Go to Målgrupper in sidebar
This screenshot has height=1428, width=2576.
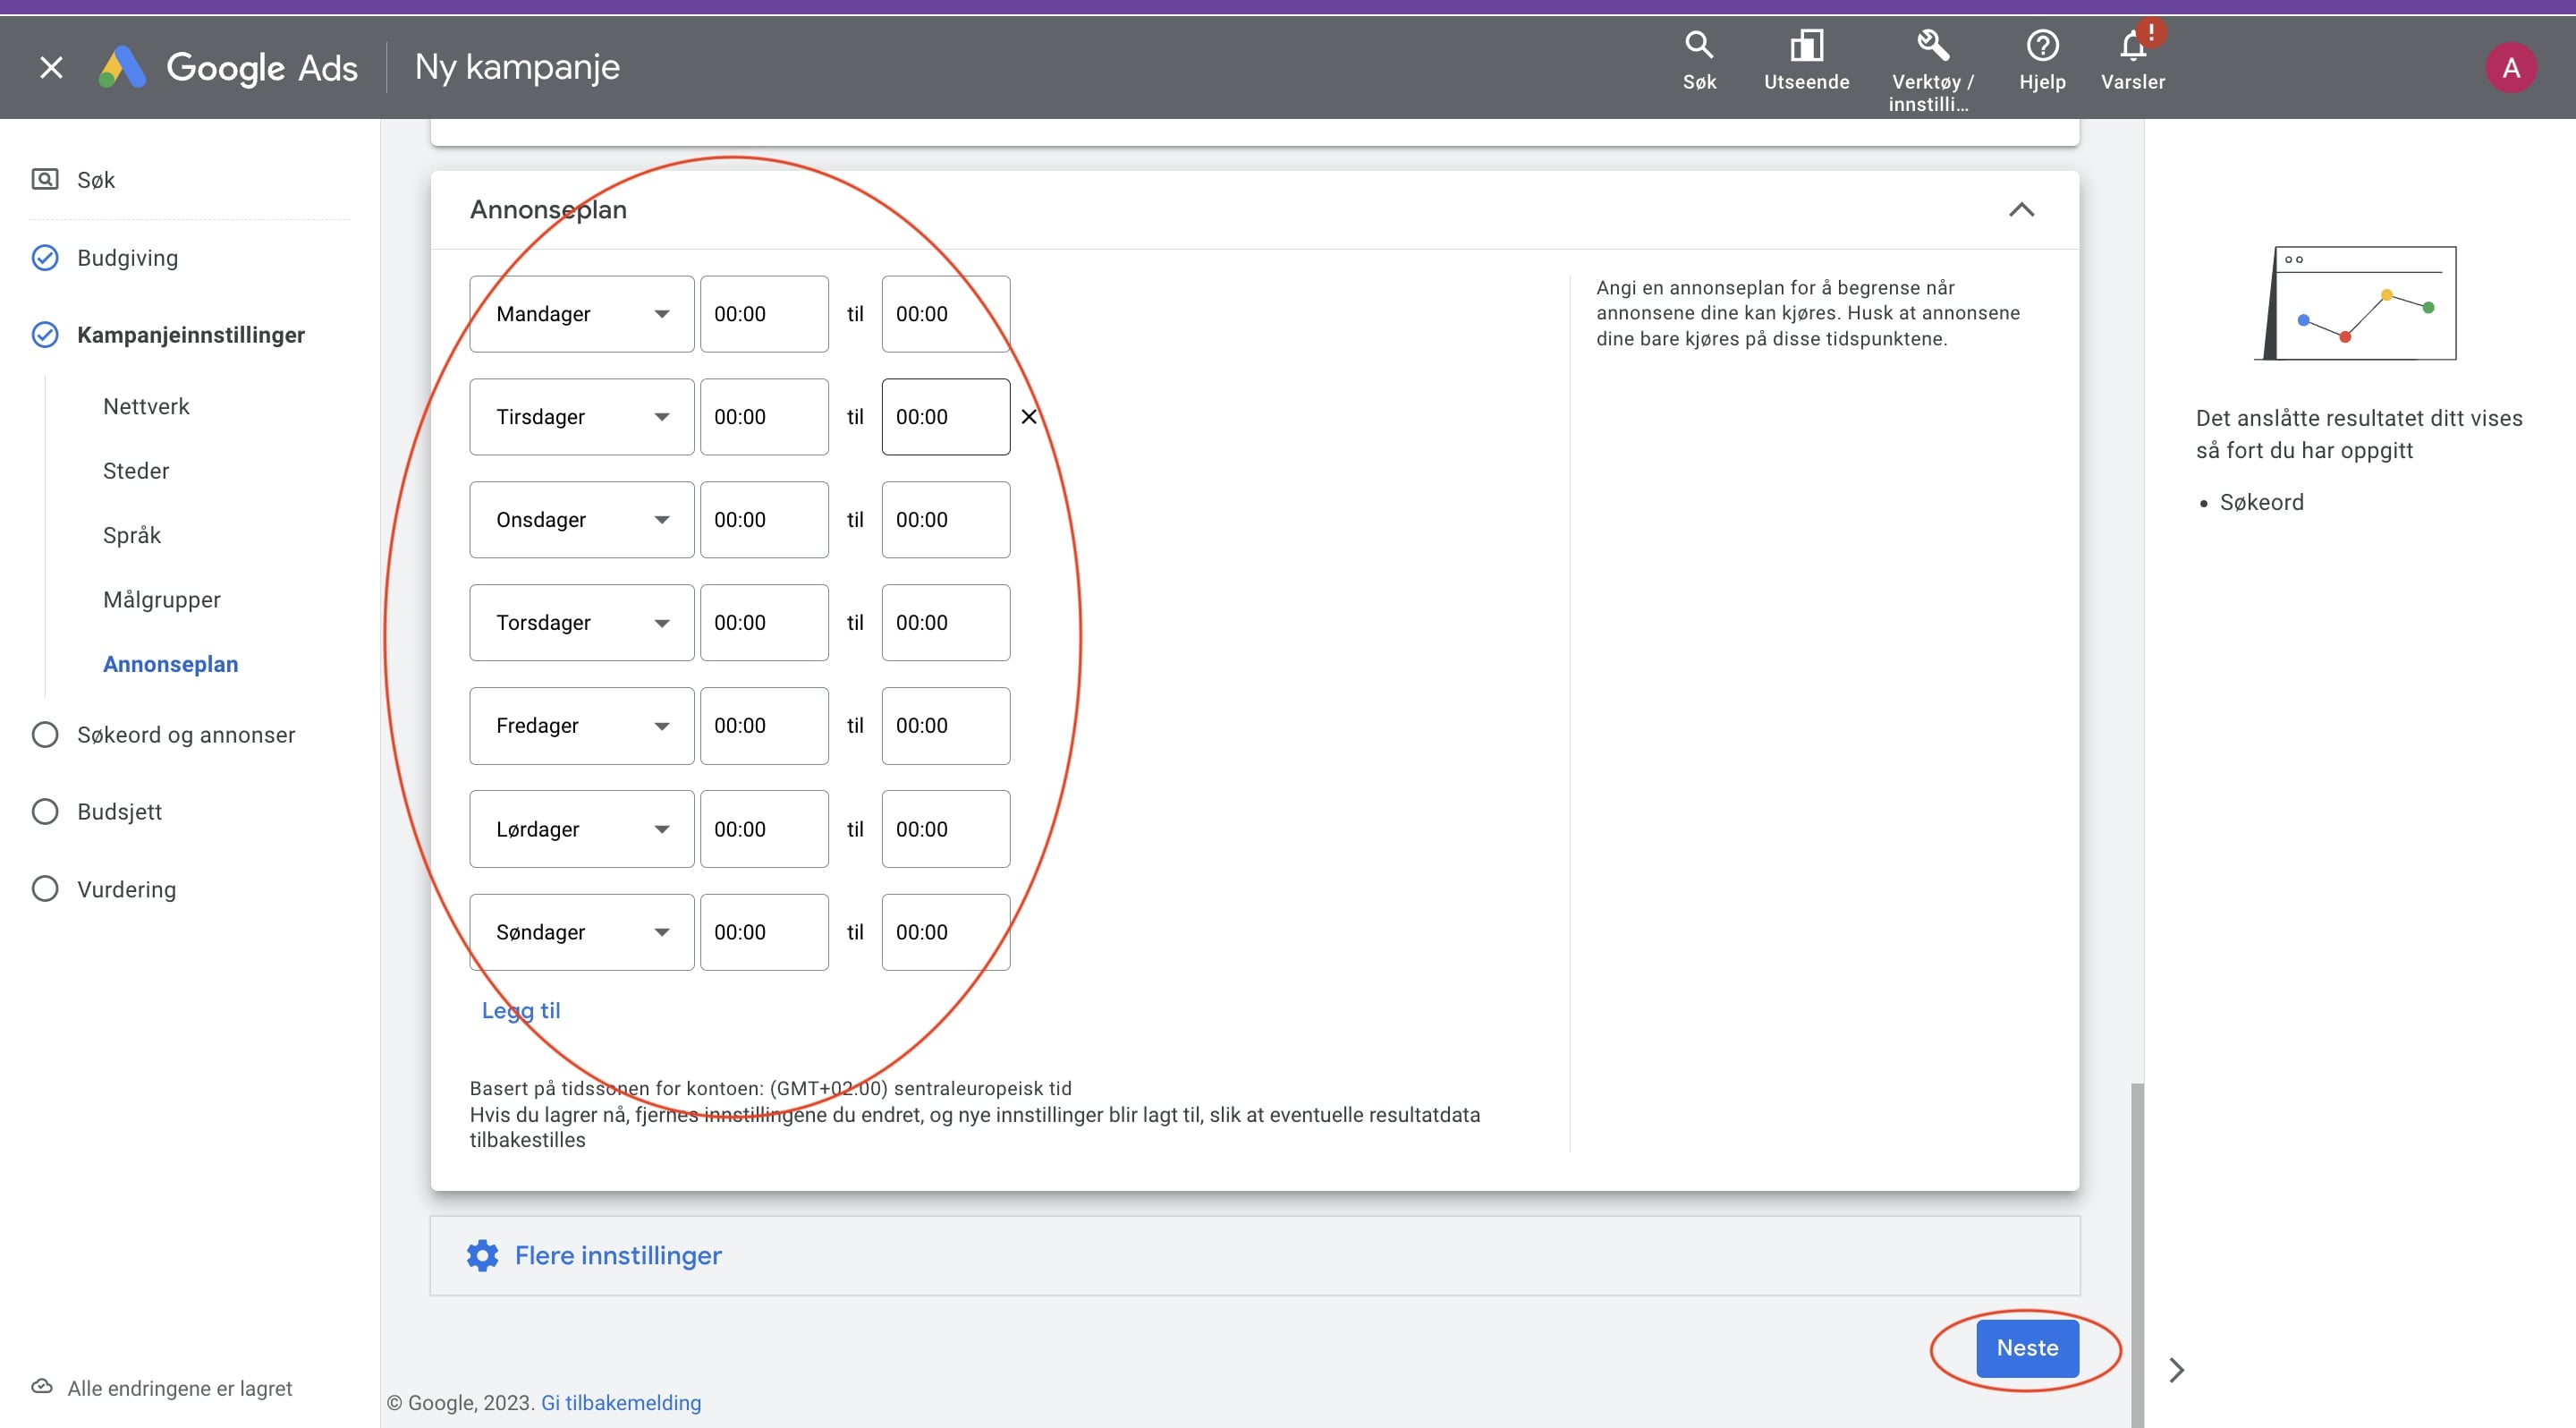point(161,600)
